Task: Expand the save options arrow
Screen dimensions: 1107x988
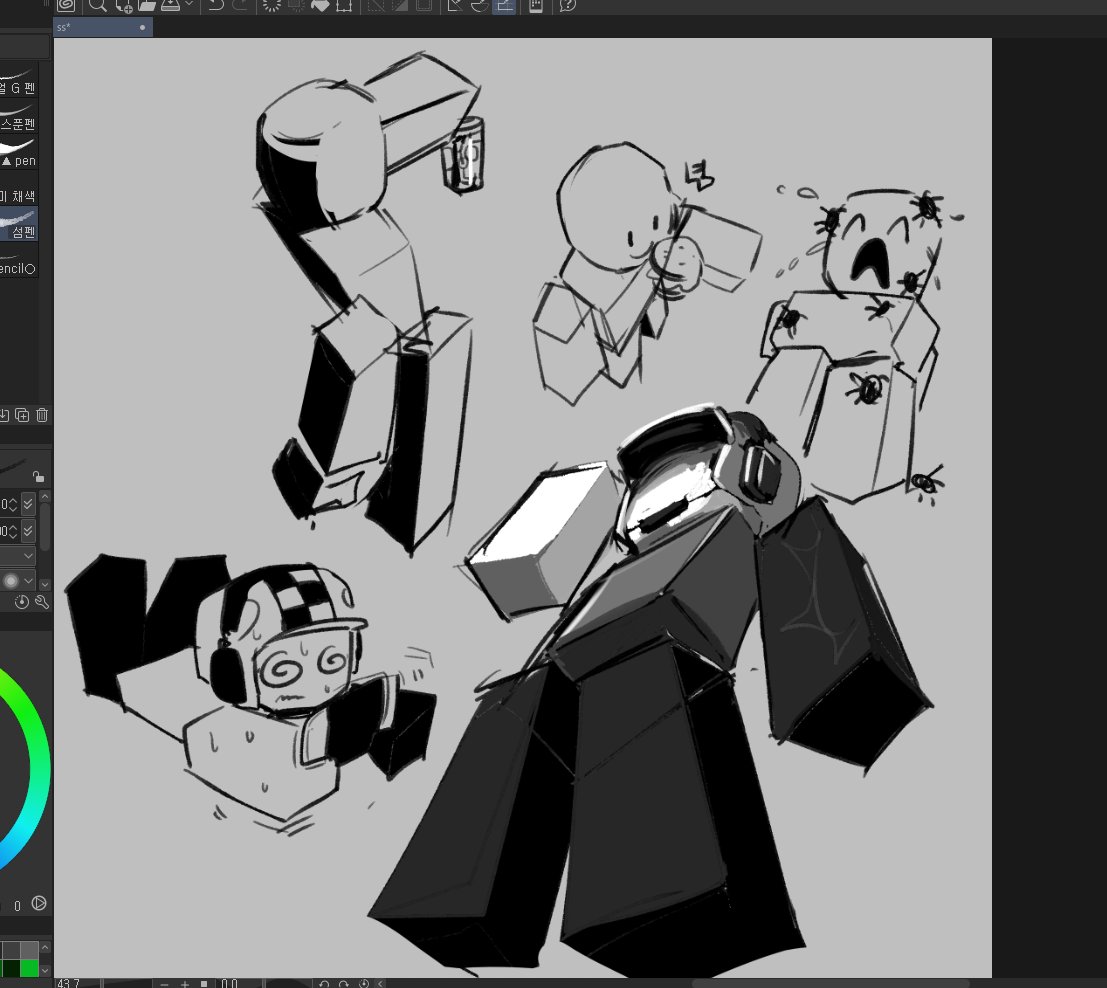Action: 189,5
